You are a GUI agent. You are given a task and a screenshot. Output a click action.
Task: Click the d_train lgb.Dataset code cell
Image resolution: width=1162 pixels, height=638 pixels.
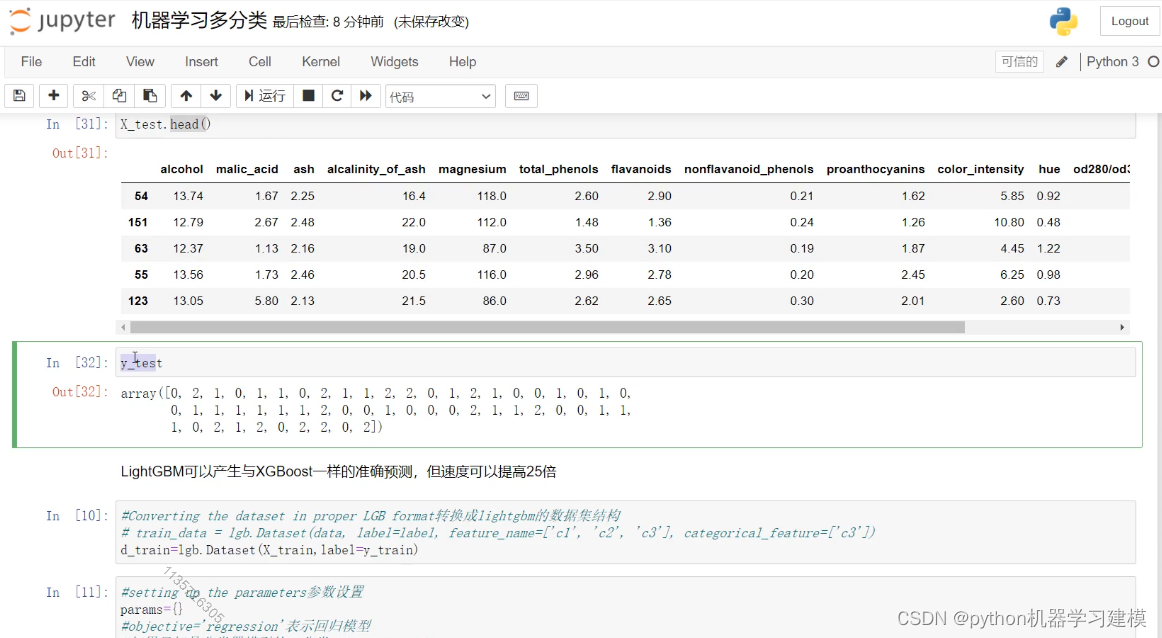coord(625,533)
